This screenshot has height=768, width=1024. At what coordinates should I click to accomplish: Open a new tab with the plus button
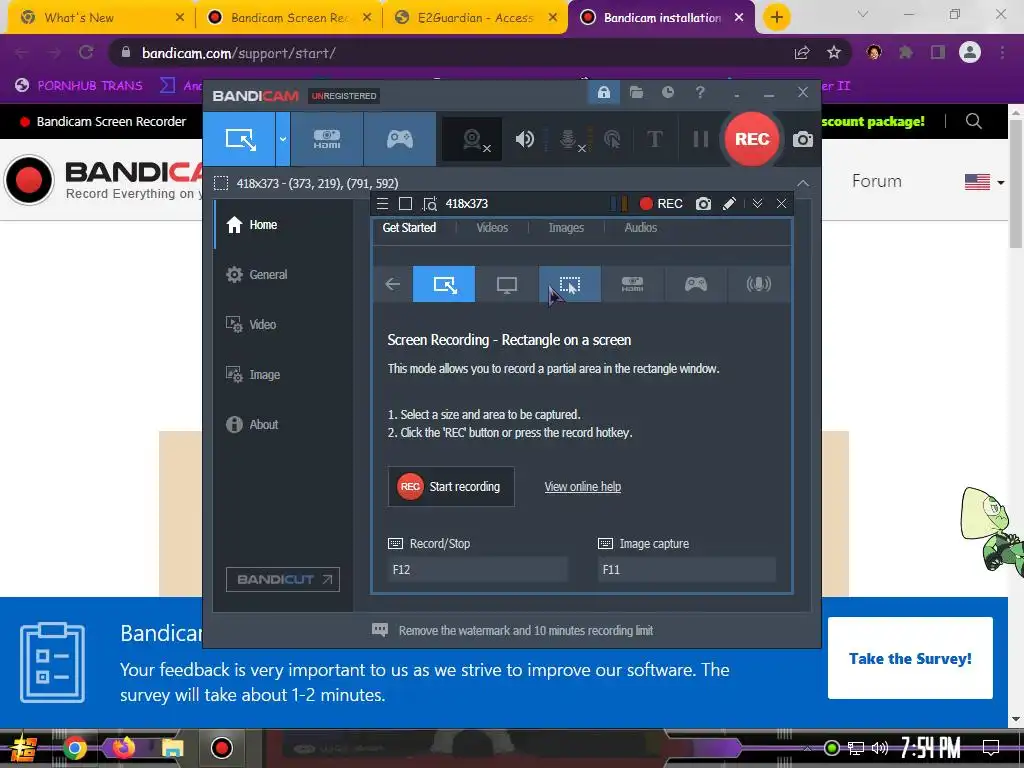pyautogui.click(x=776, y=17)
